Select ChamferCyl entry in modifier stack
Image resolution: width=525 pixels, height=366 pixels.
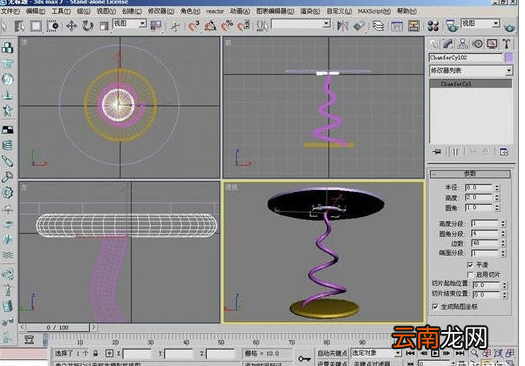tap(471, 84)
